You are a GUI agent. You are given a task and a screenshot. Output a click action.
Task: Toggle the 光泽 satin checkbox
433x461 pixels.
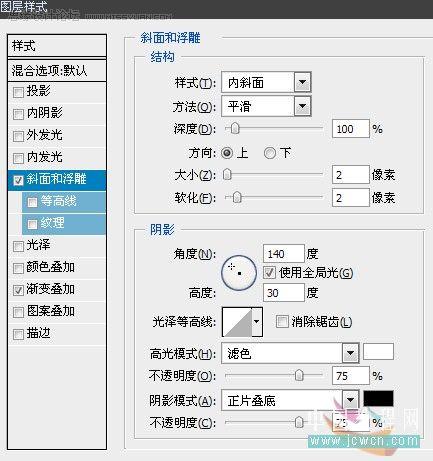tap(18, 246)
